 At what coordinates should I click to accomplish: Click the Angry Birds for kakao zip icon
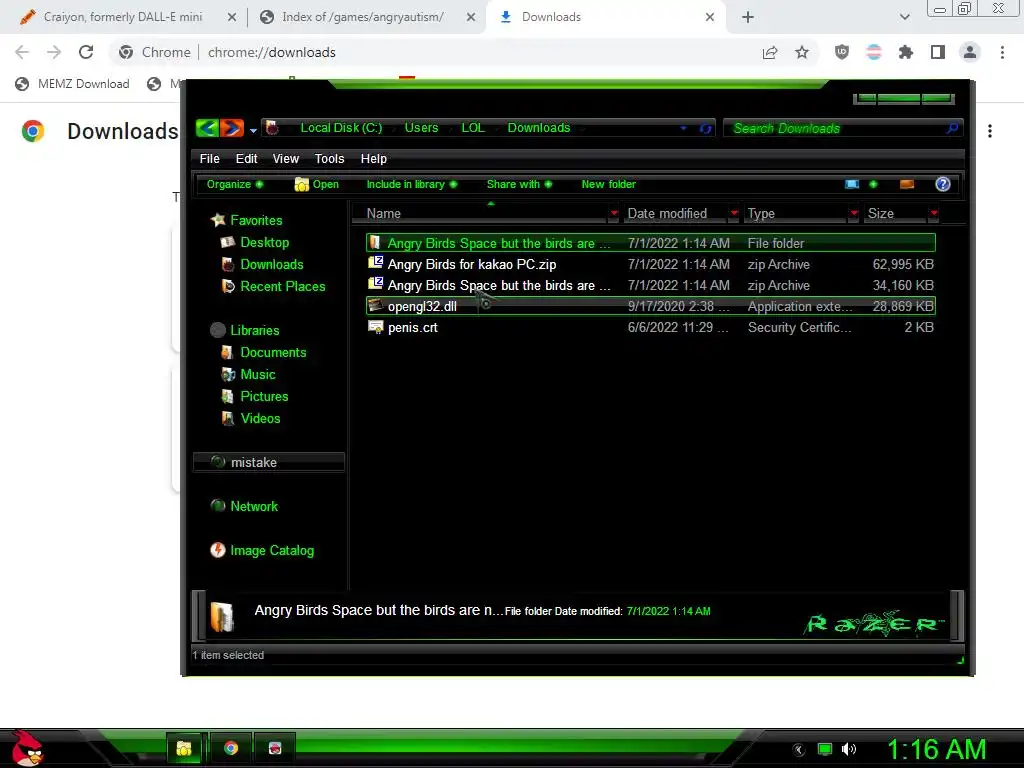click(376, 263)
